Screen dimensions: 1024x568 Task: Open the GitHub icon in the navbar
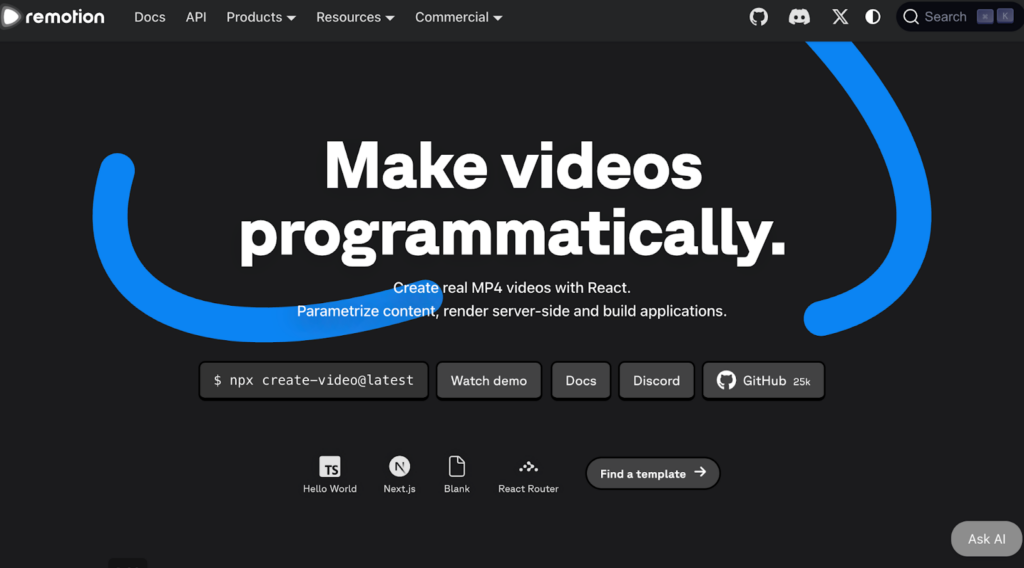758,17
